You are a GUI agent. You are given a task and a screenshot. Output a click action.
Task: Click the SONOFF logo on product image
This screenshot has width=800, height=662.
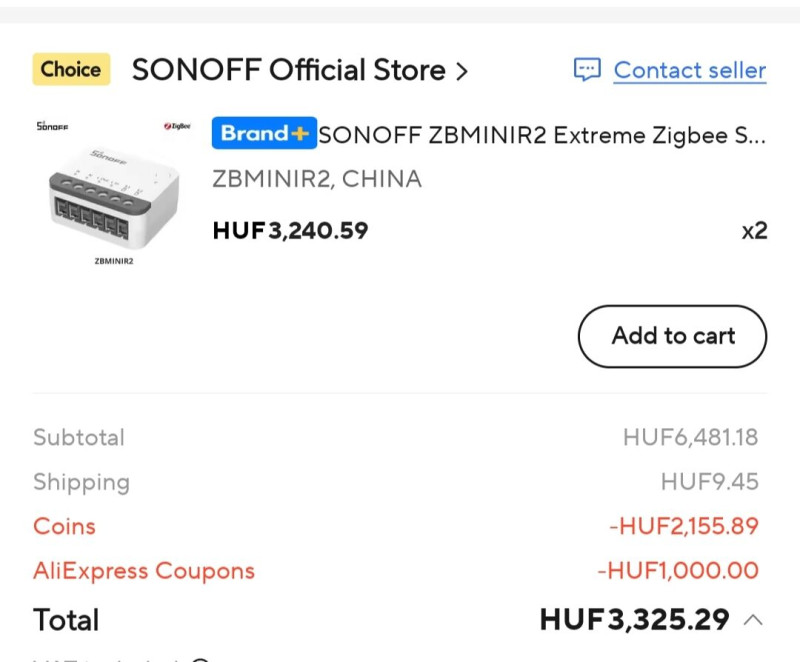(x=52, y=127)
